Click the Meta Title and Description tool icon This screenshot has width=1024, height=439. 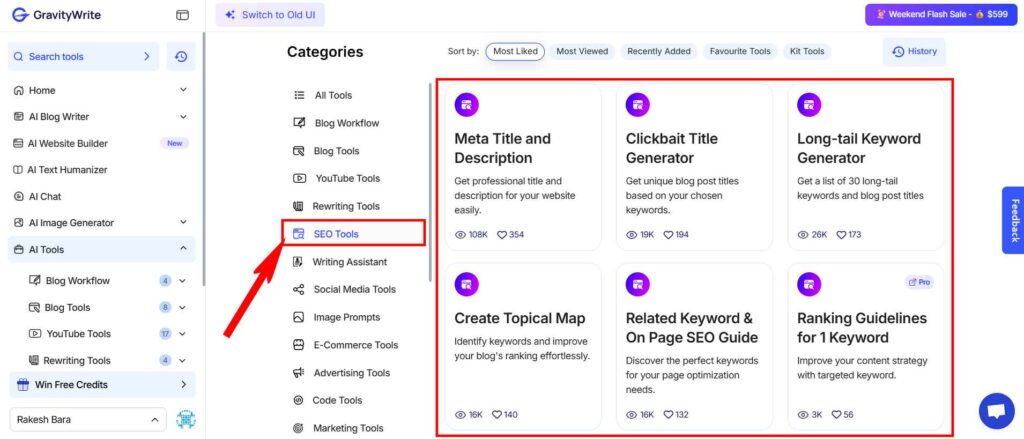(x=466, y=105)
